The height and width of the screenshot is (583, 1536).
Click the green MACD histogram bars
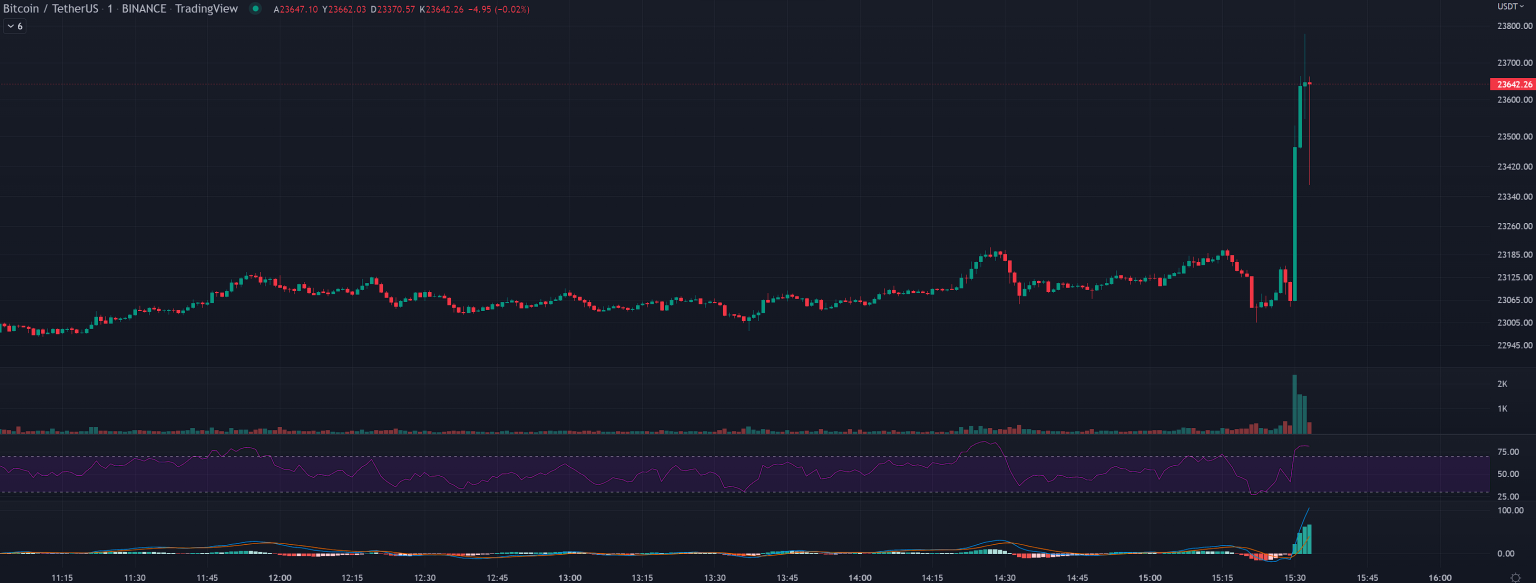[x=1304, y=541]
